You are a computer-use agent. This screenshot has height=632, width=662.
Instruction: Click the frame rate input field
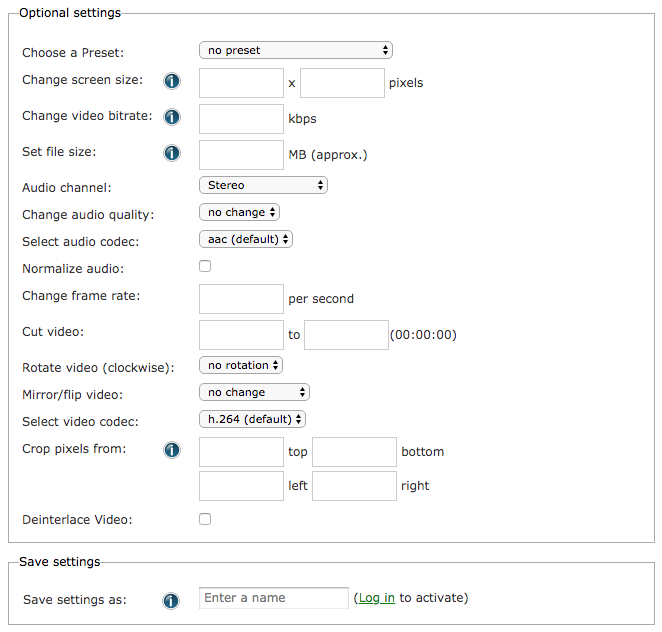(x=242, y=299)
